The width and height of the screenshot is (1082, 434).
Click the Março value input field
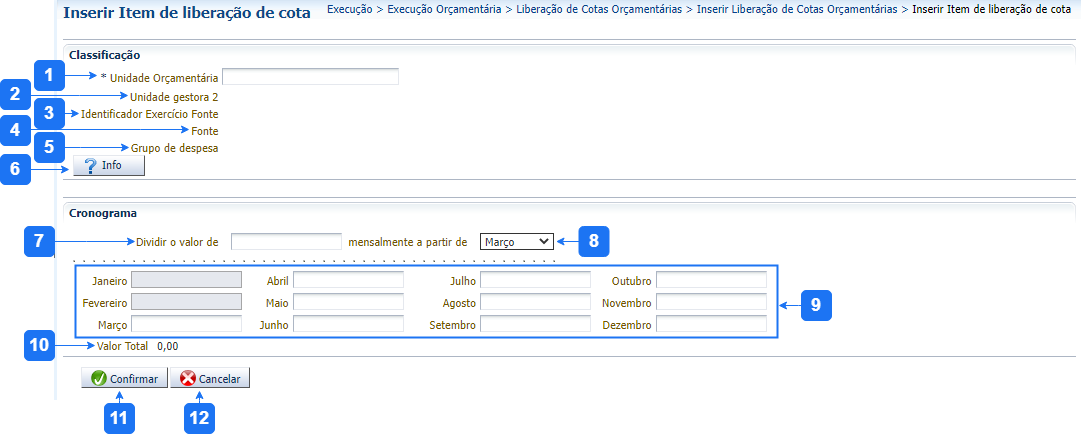coord(187,324)
